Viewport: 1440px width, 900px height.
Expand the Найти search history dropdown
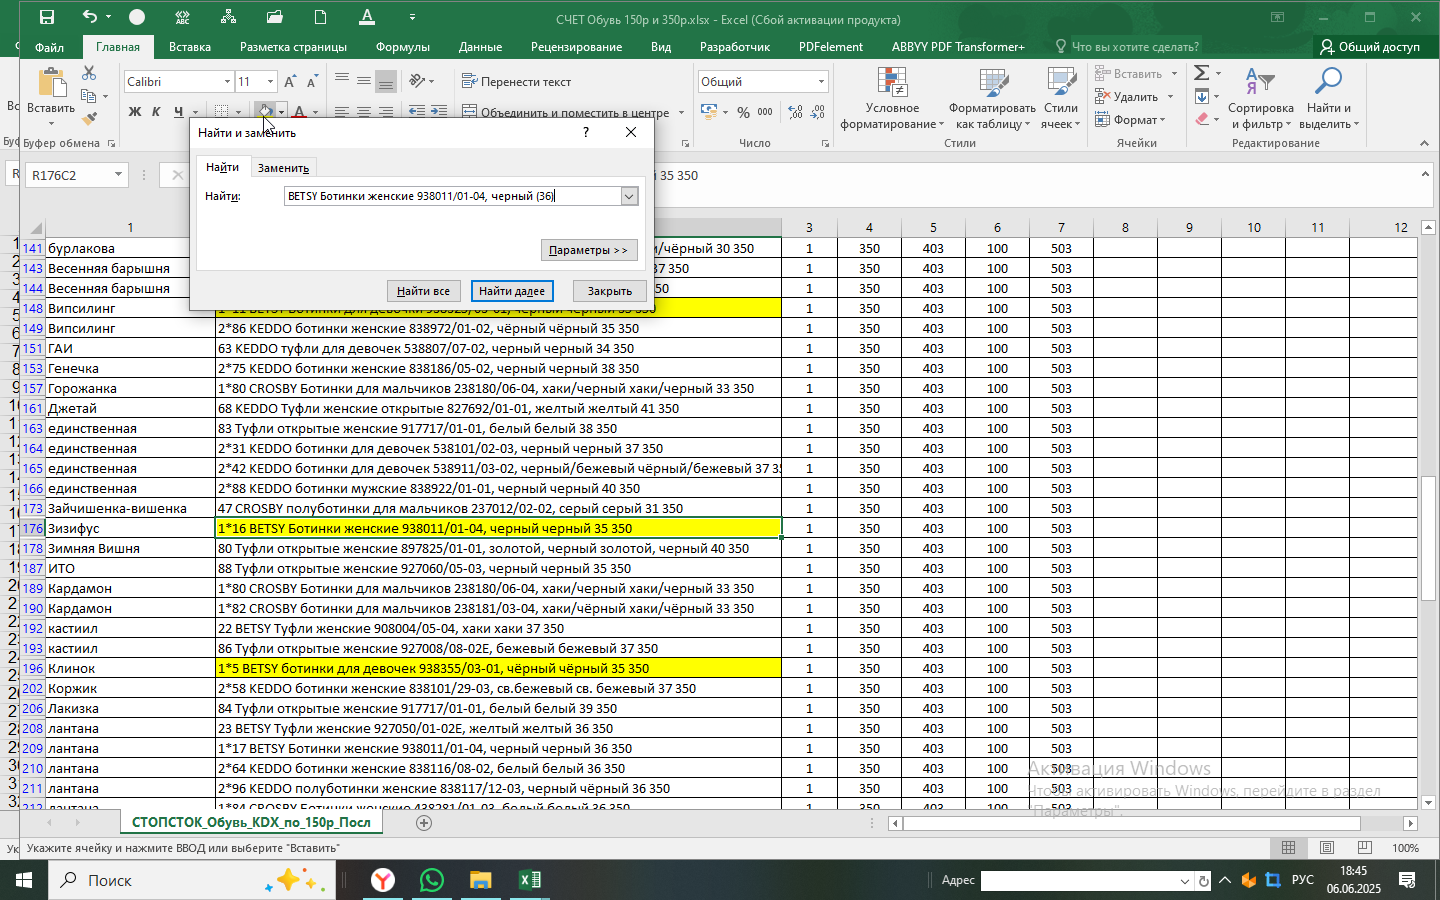[629, 196]
